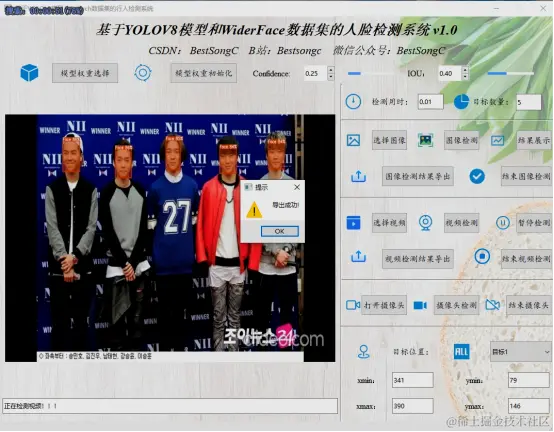
Task: Click the warning triangle in the dialog
Action: pos(254,210)
